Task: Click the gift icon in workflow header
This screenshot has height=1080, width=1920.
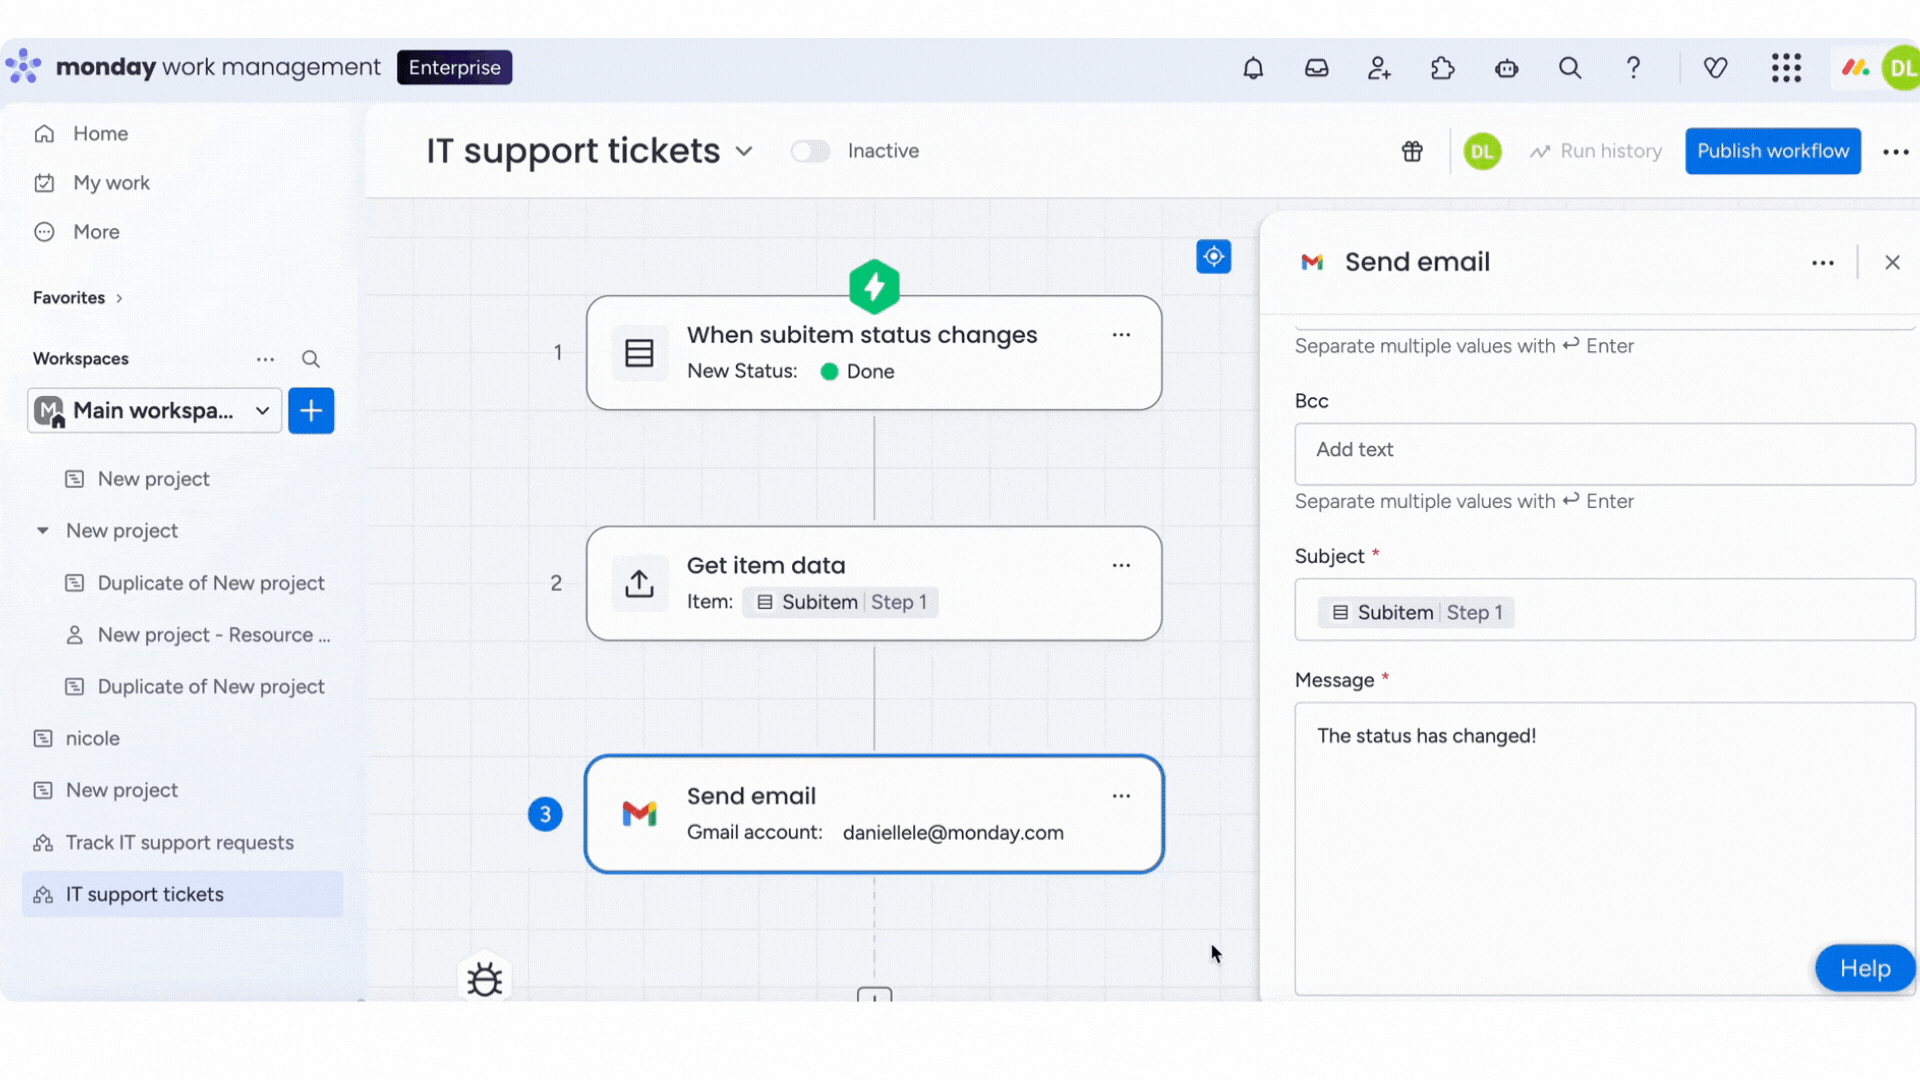Action: [x=1412, y=151]
